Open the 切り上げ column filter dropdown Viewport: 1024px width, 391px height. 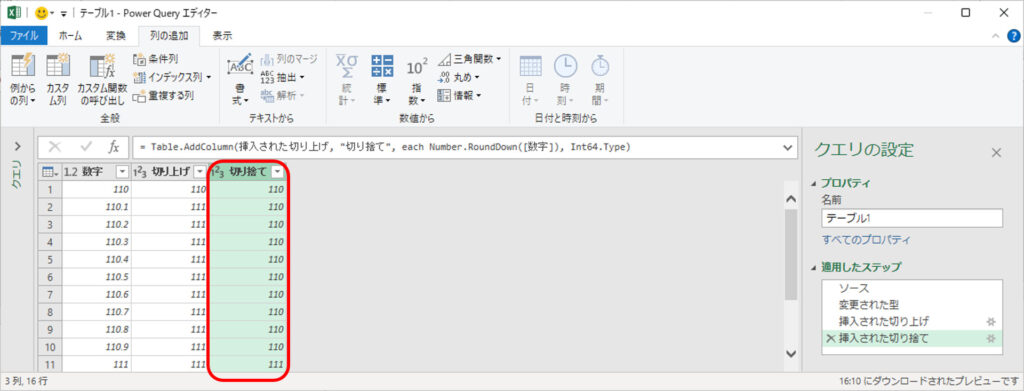(200, 172)
